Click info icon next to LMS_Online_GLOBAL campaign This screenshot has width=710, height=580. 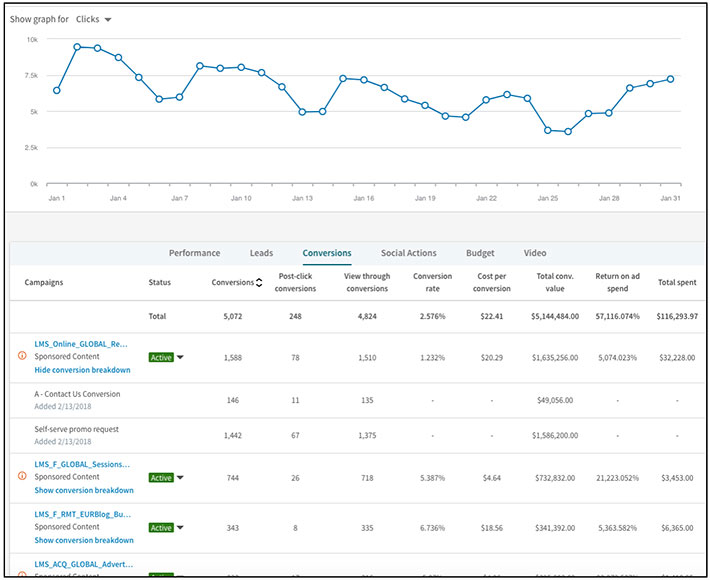point(23,355)
